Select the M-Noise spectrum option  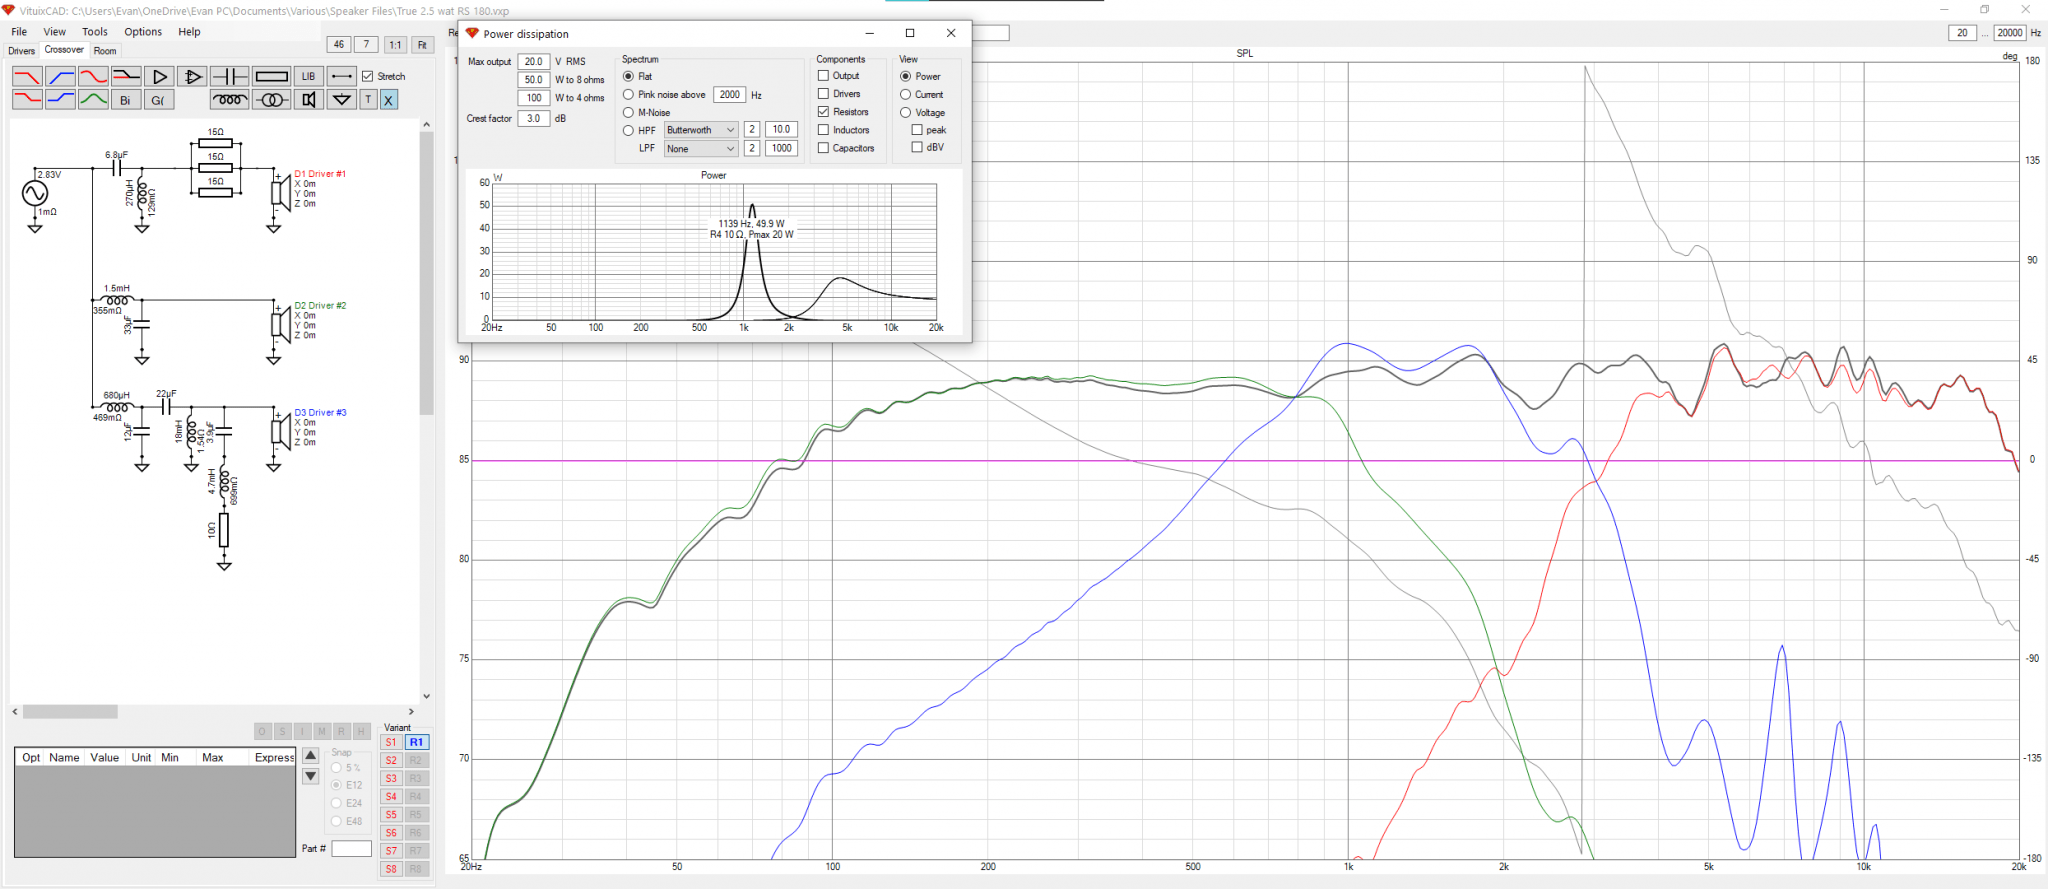tap(628, 112)
